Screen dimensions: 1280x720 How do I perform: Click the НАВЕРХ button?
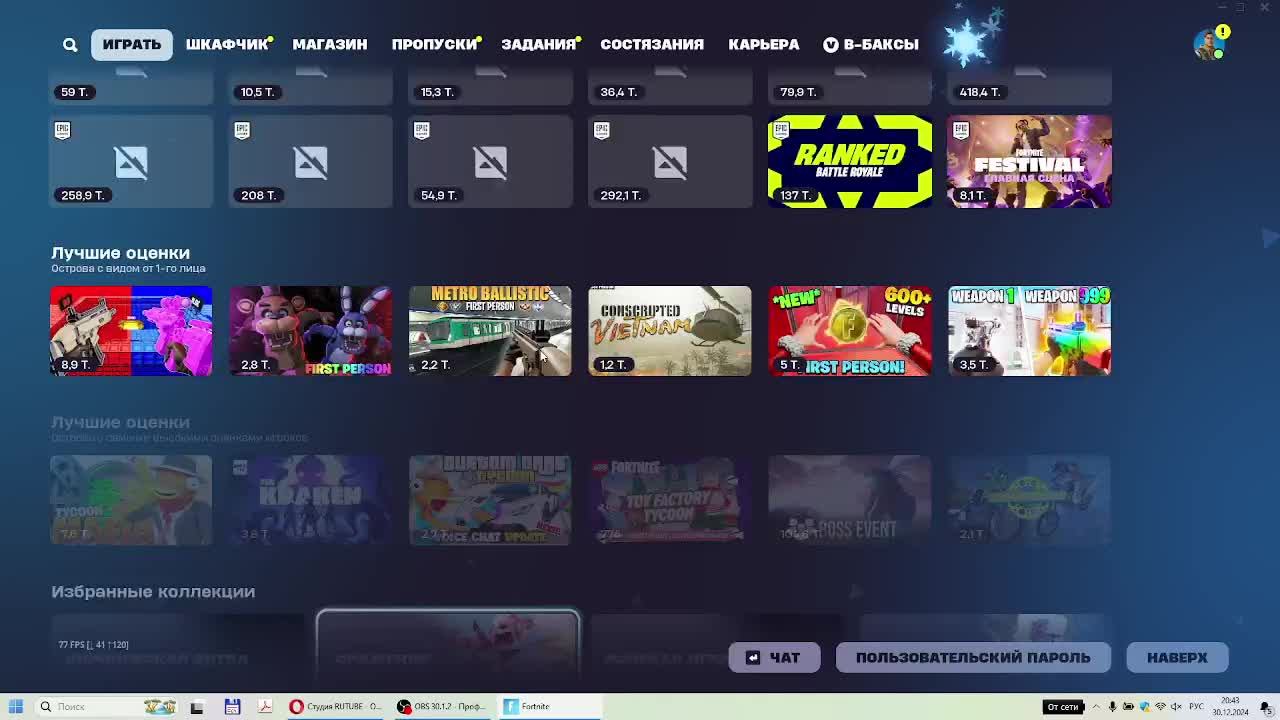(x=1177, y=657)
